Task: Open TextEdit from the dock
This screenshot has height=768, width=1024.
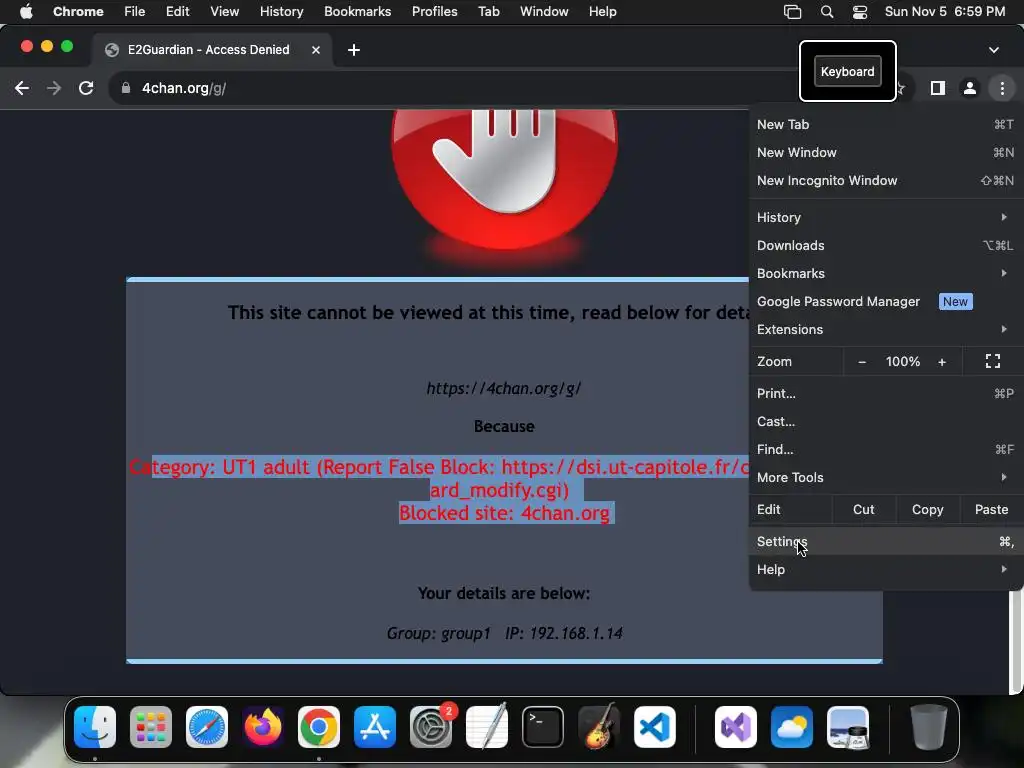Action: (487, 727)
